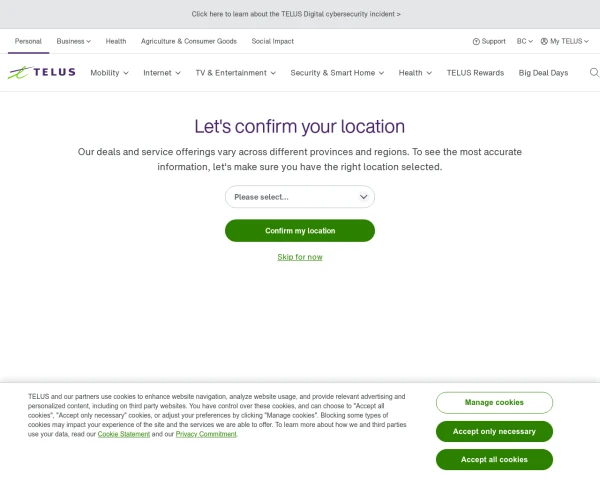Open the search magnifier icon

coord(594,73)
